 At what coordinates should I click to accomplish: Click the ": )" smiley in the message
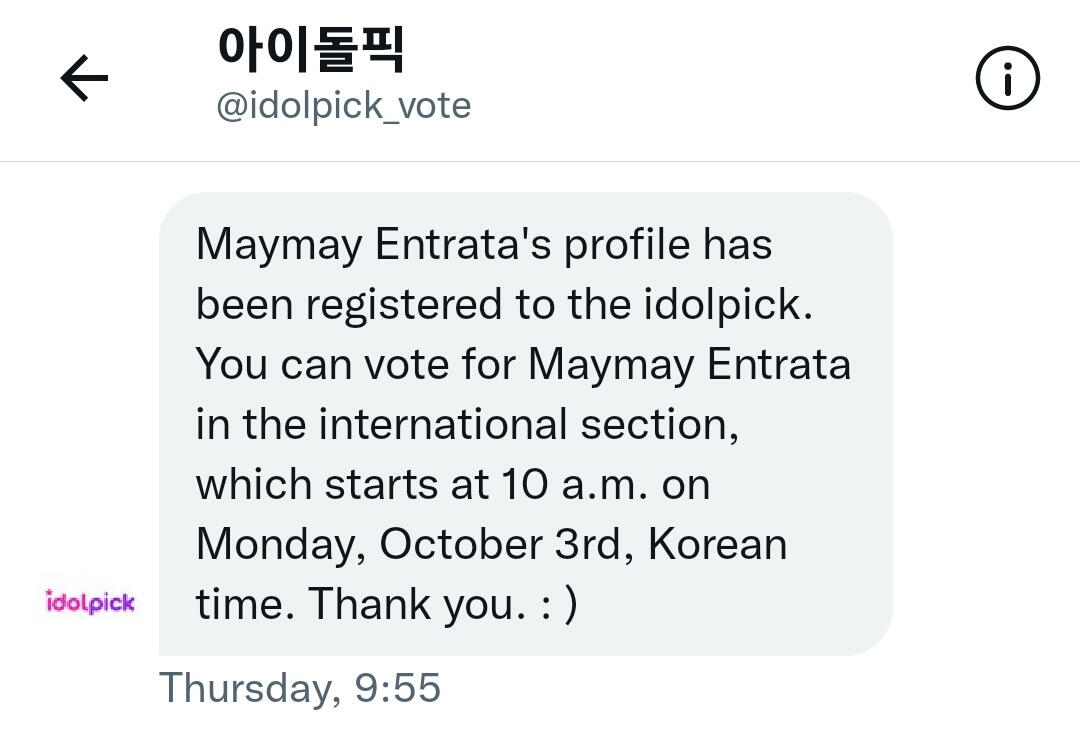coord(557,604)
